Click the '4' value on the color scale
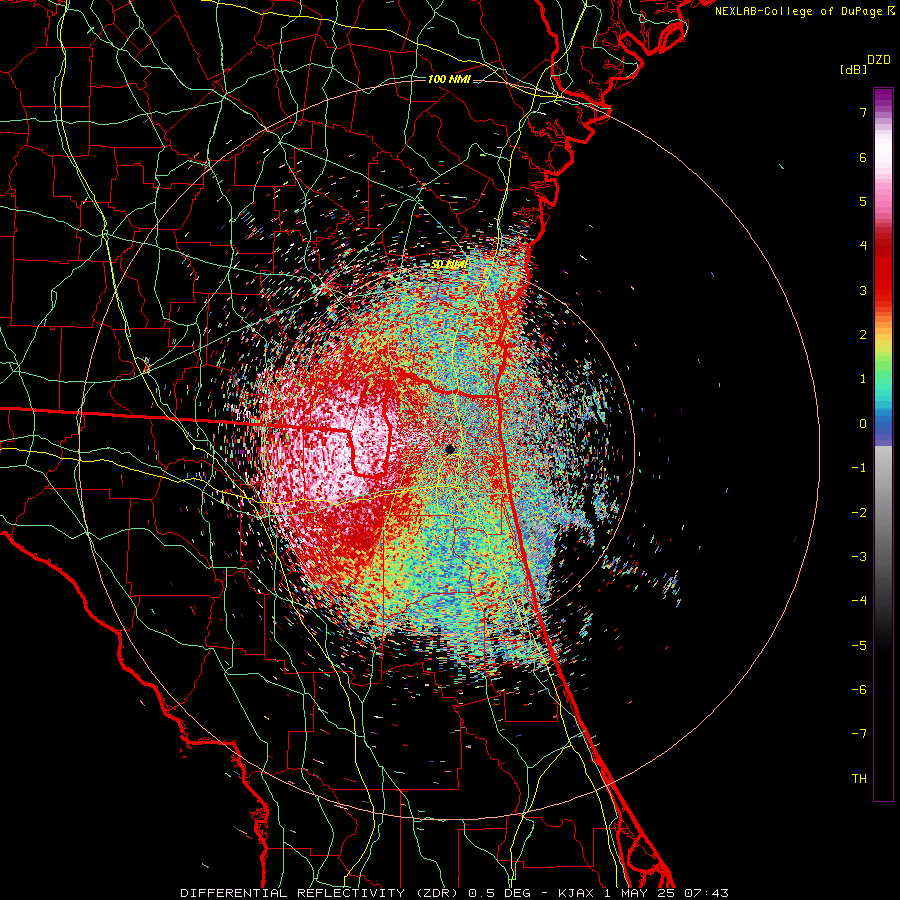The height and width of the screenshot is (900, 900). point(863,246)
